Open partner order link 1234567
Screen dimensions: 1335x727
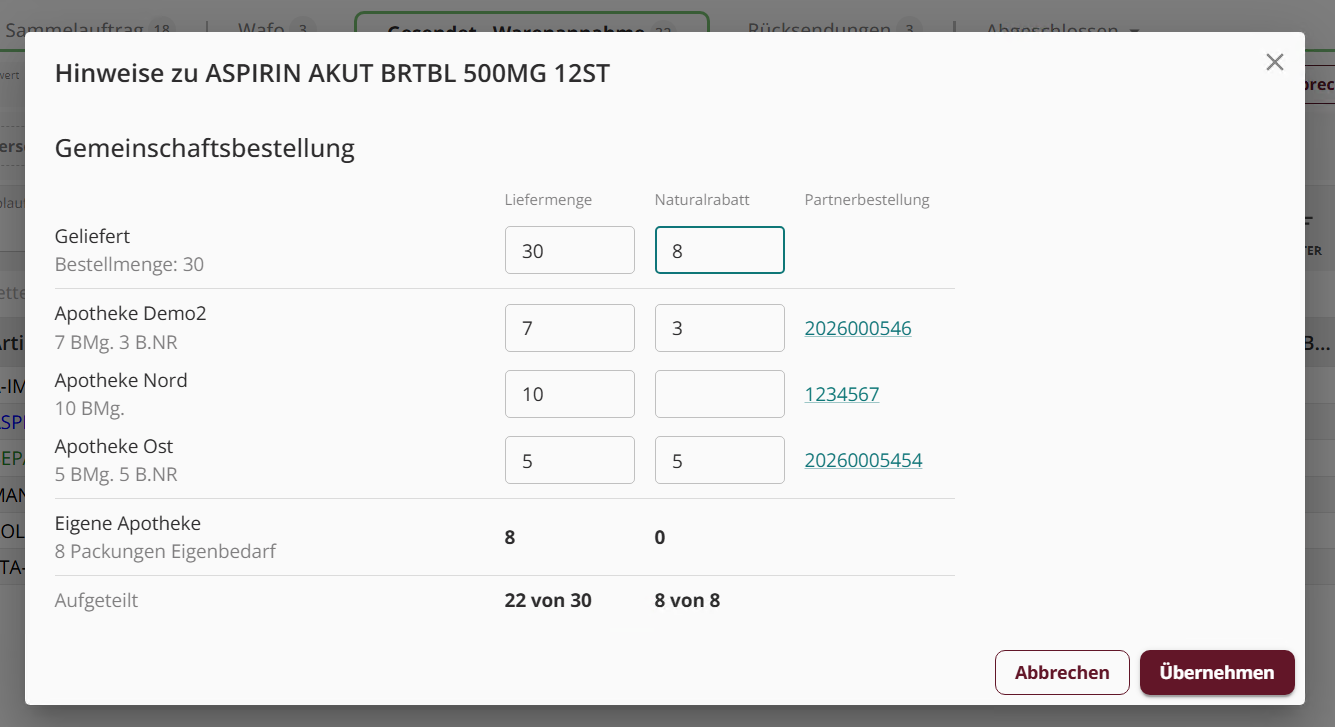842,394
